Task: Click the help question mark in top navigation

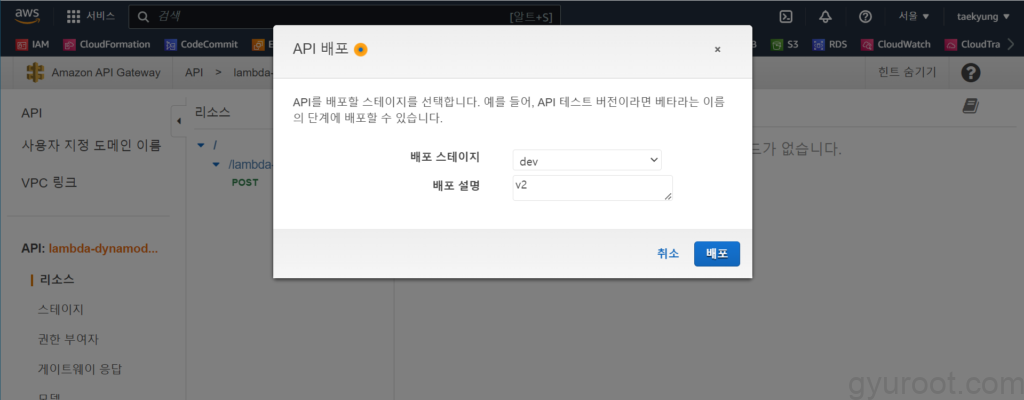Action: click(x=865, y=17)
